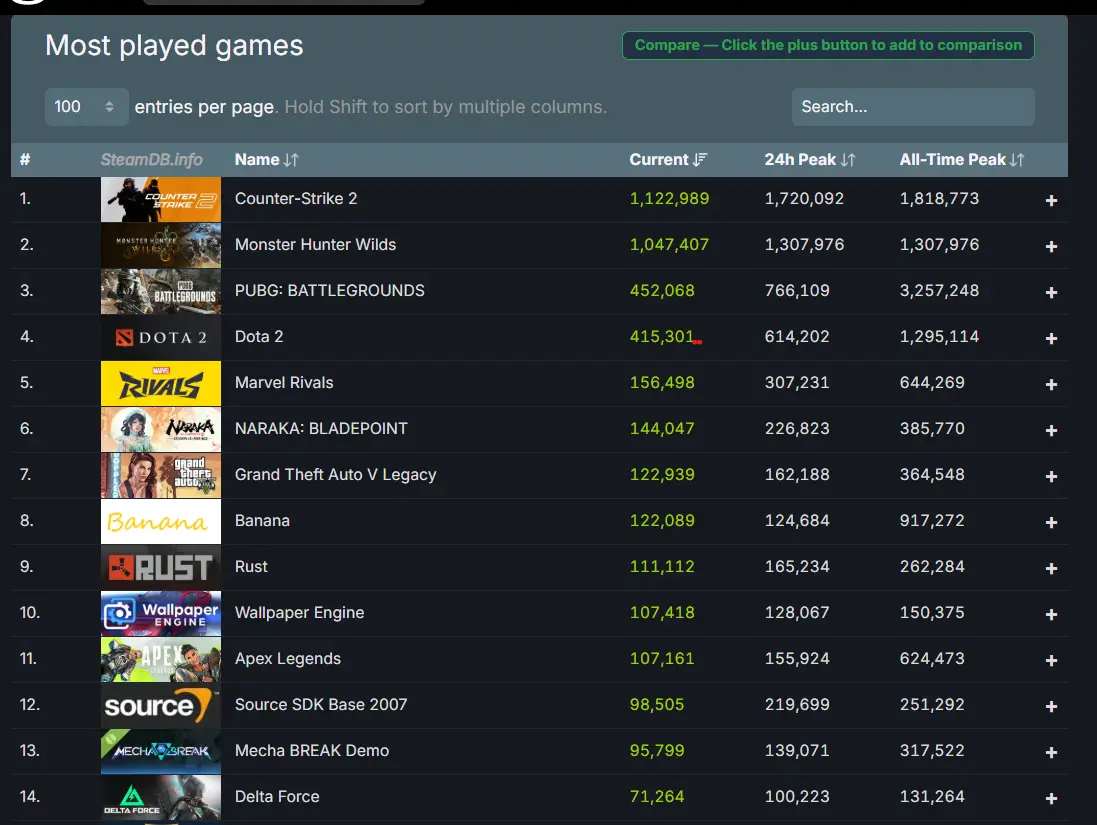Add NARAKA: BLADEPOINT to comparison with plus
This screenshot has height=825, width=1097.
point(1051,430)
